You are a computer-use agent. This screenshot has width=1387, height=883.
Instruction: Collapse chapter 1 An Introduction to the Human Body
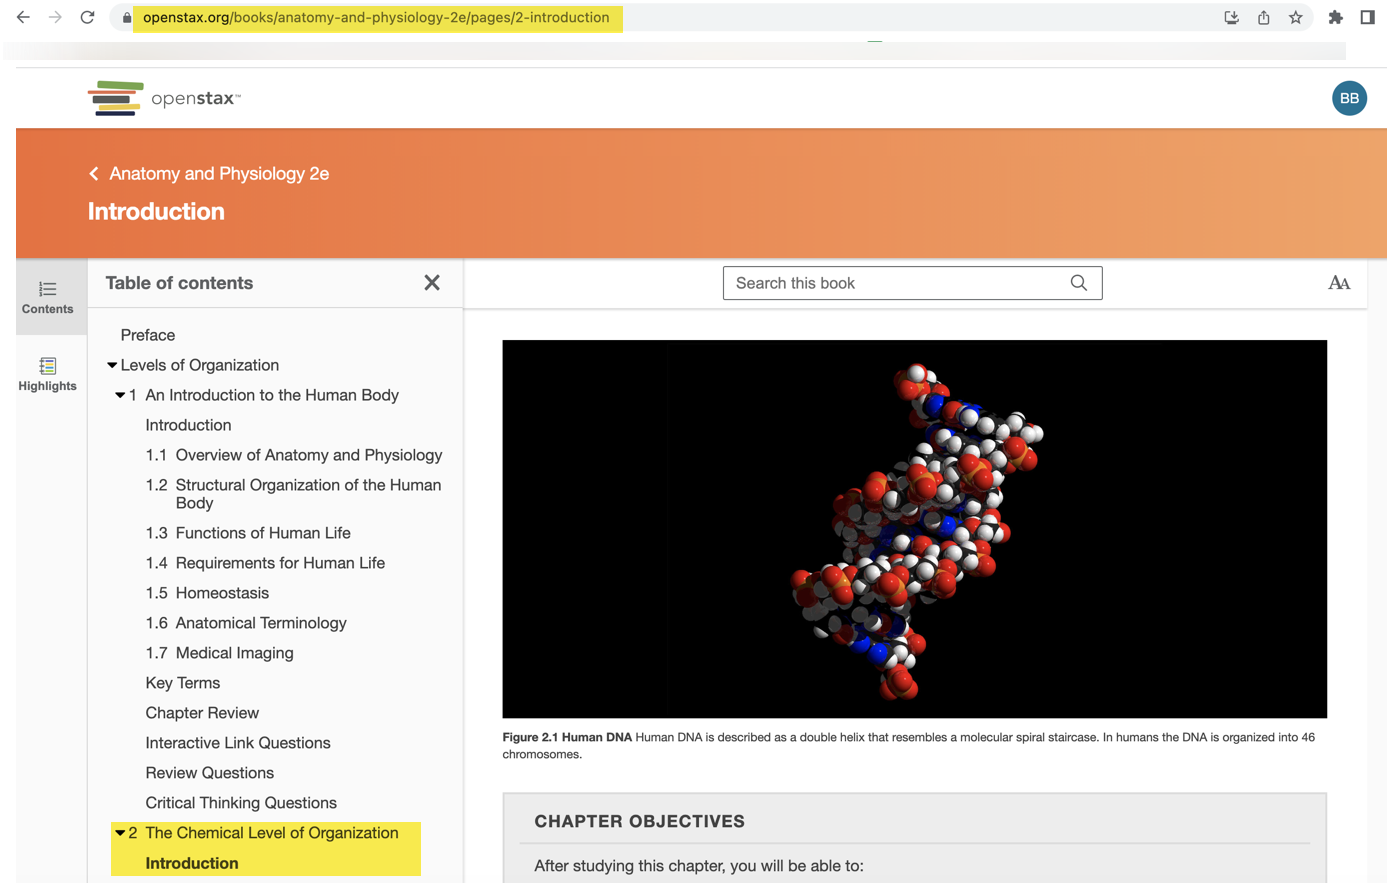click(120, 395)
